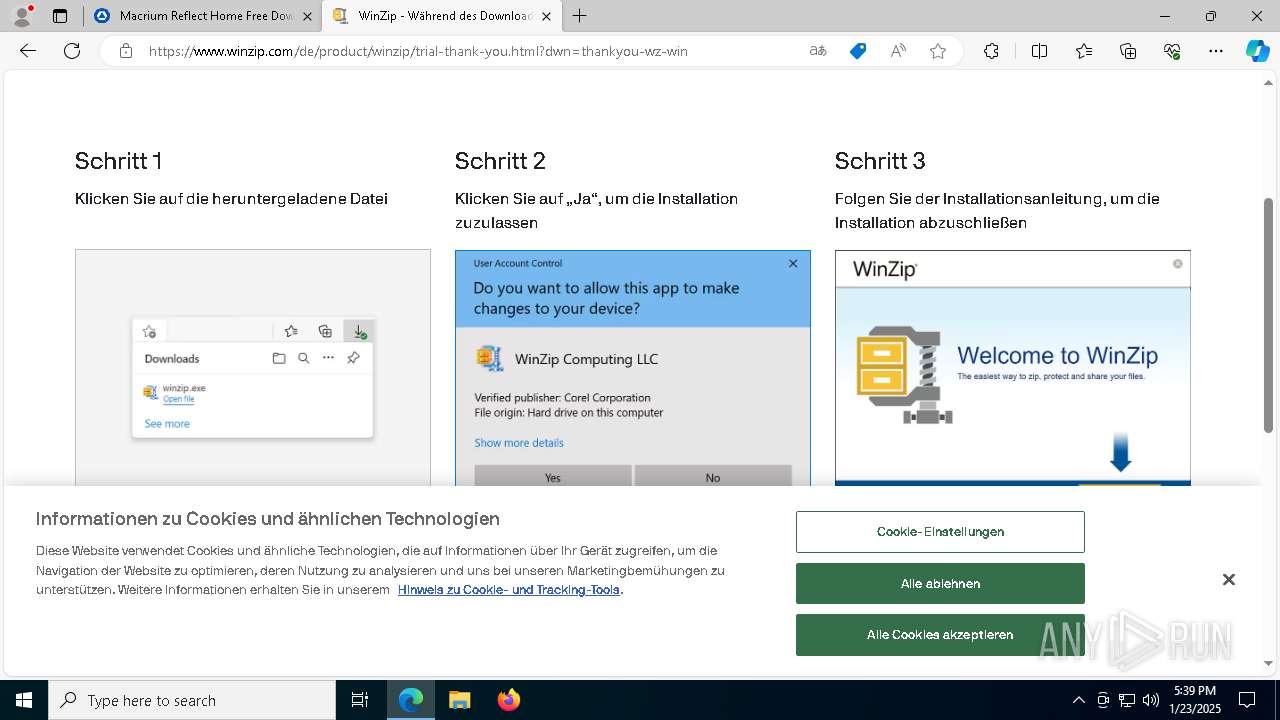The image size is (1280, 720).
Task: Close the WinZip tab
Action: [546, 16]
